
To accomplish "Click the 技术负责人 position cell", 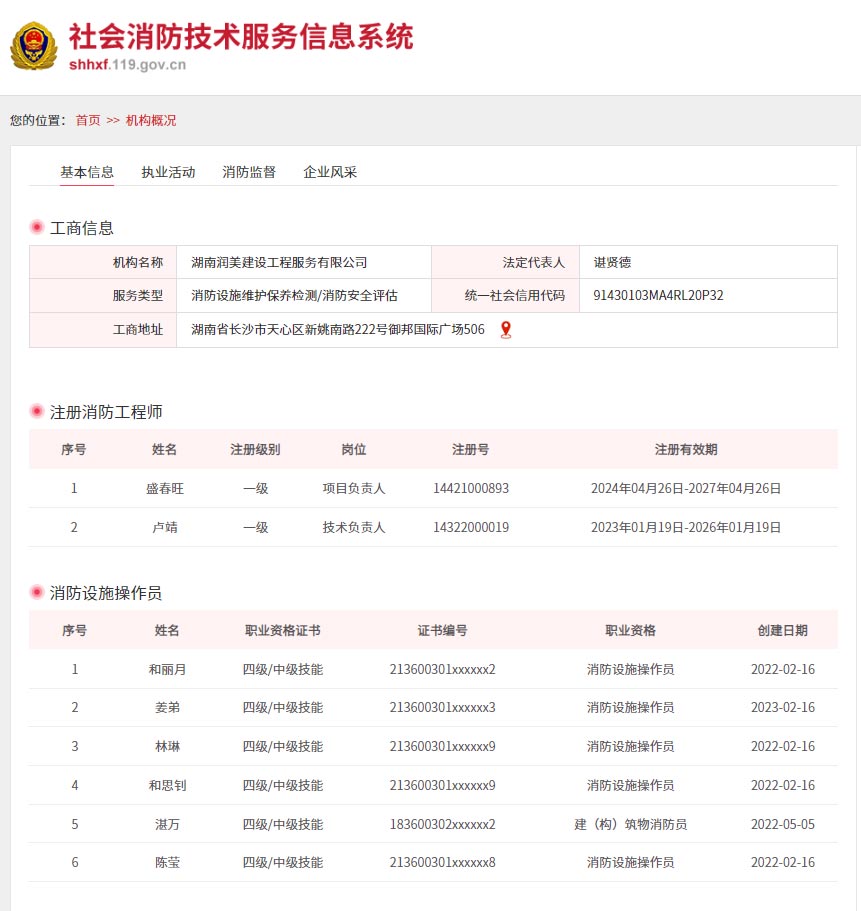I will click(354, 528).
